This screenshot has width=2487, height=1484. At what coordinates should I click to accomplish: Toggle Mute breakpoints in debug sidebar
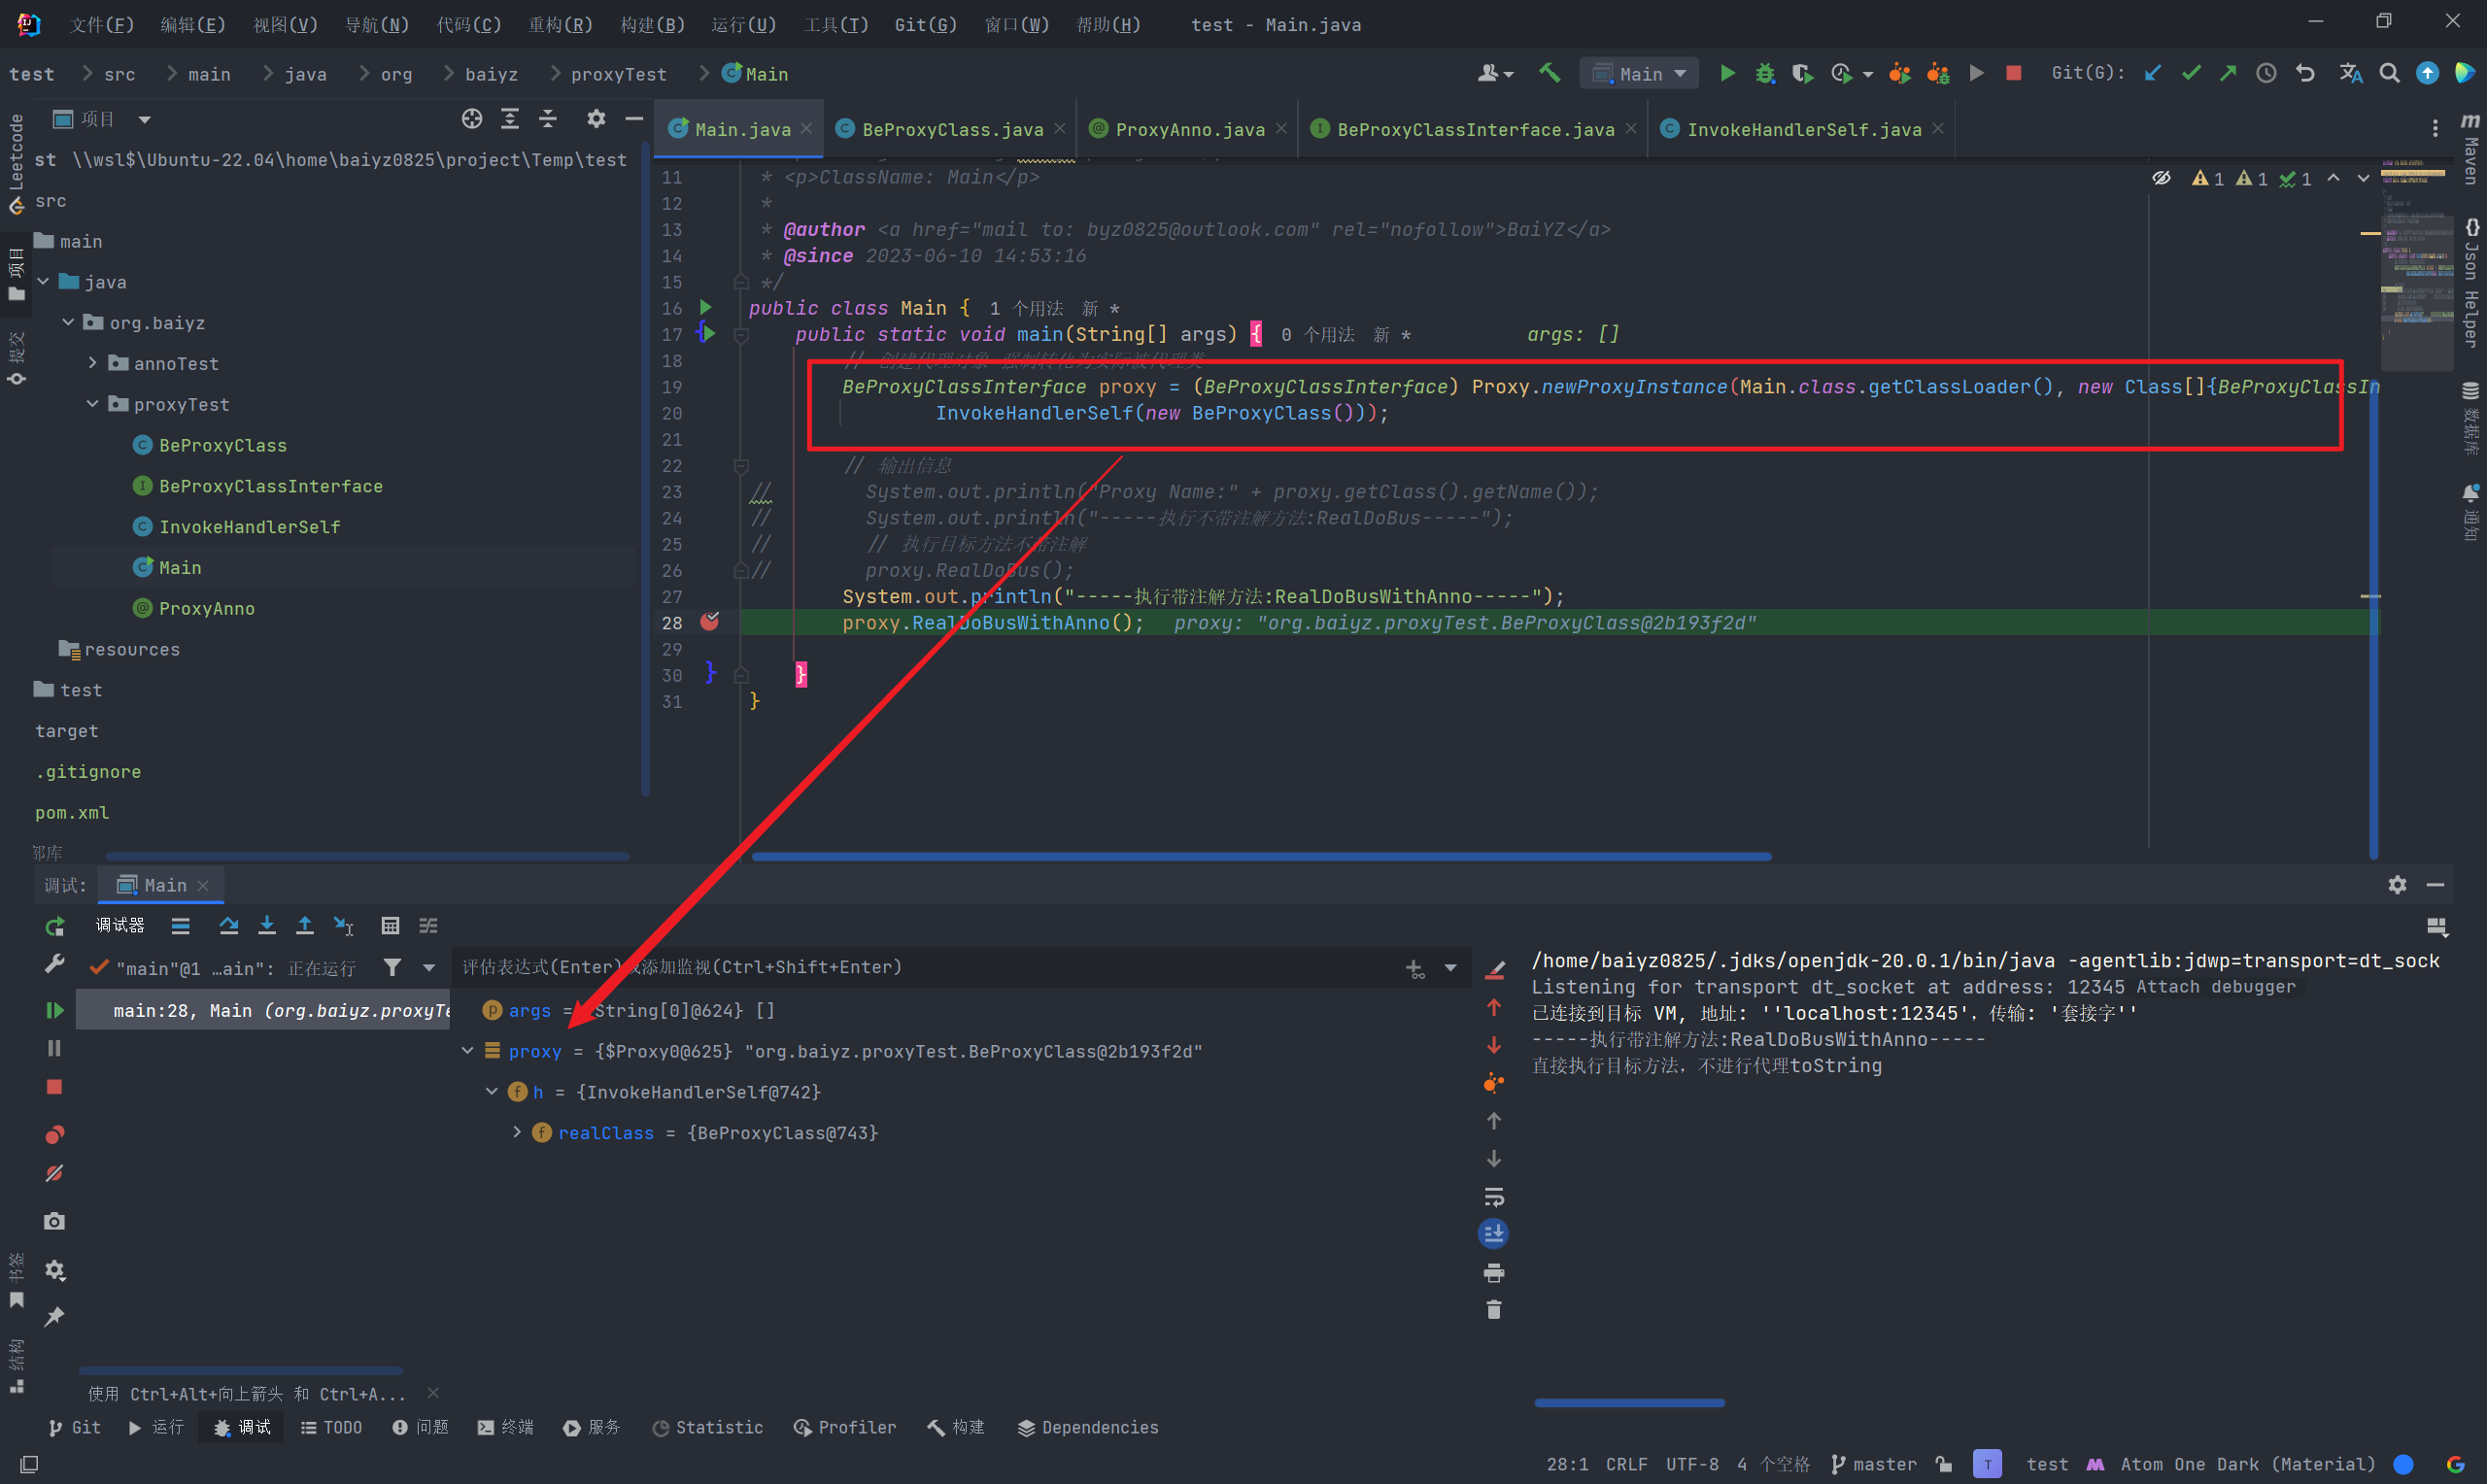(x=55, y=1173)
